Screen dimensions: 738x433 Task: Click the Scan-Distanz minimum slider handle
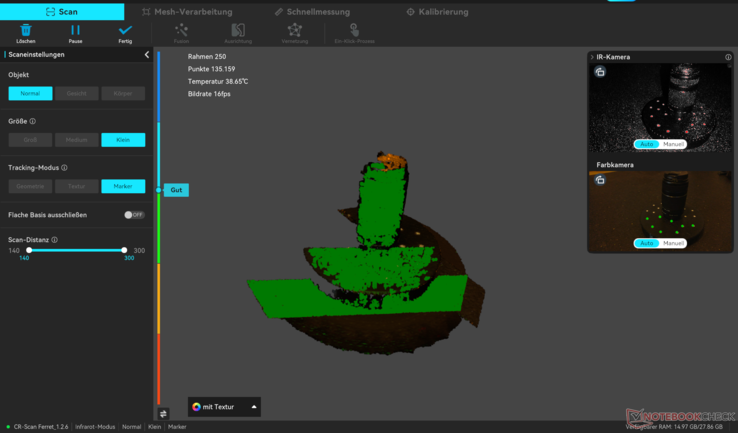[29, 250]
